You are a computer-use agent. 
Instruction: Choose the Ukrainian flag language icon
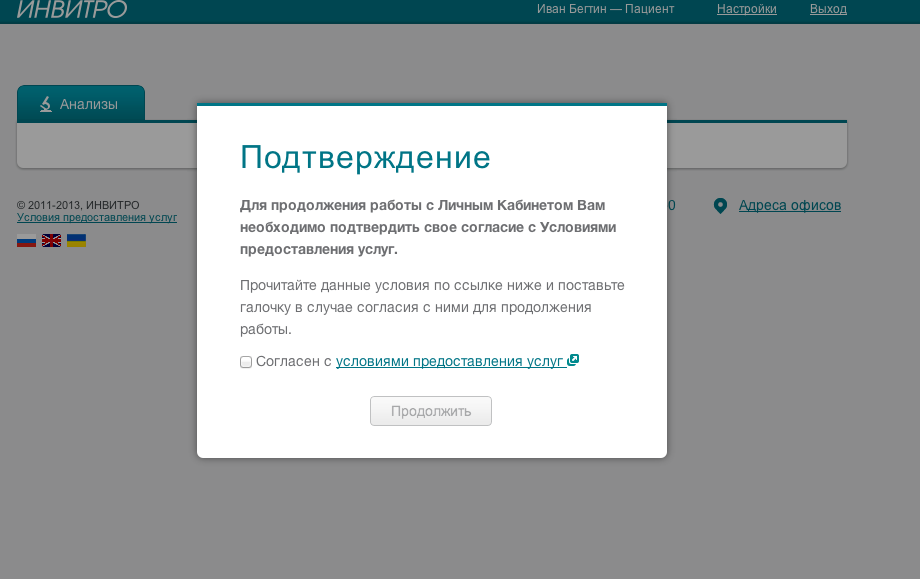coord(76,239)
